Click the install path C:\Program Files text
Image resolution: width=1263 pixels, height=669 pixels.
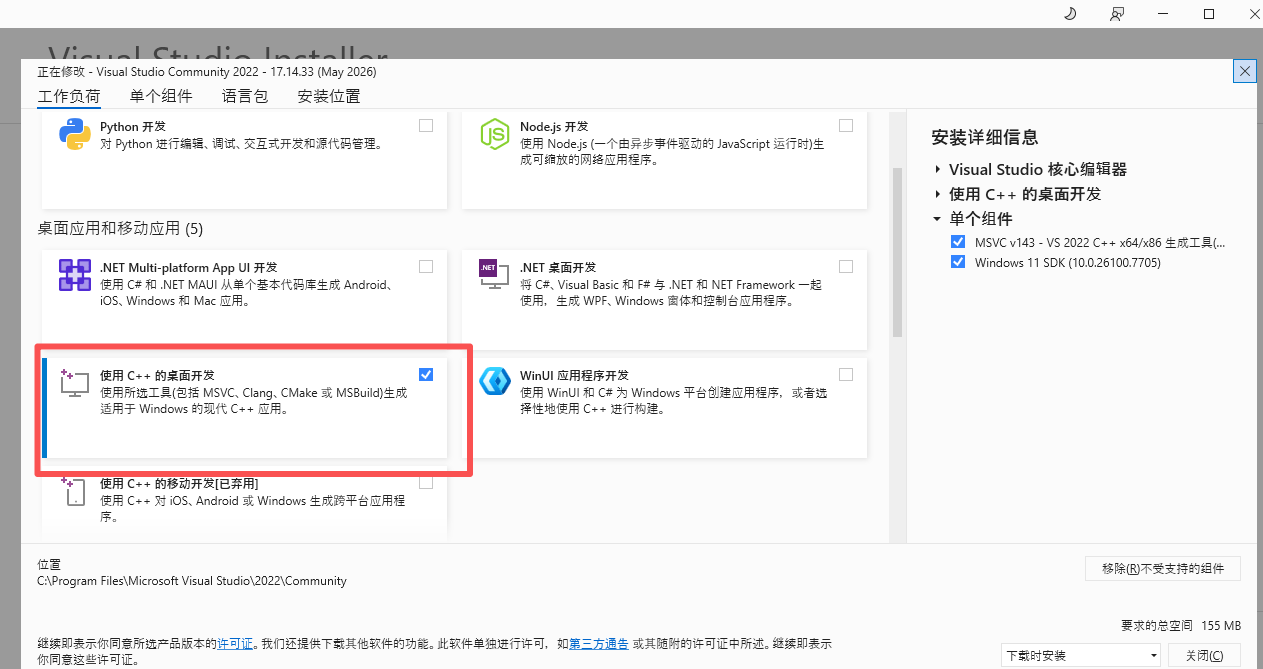pos(192,580)
